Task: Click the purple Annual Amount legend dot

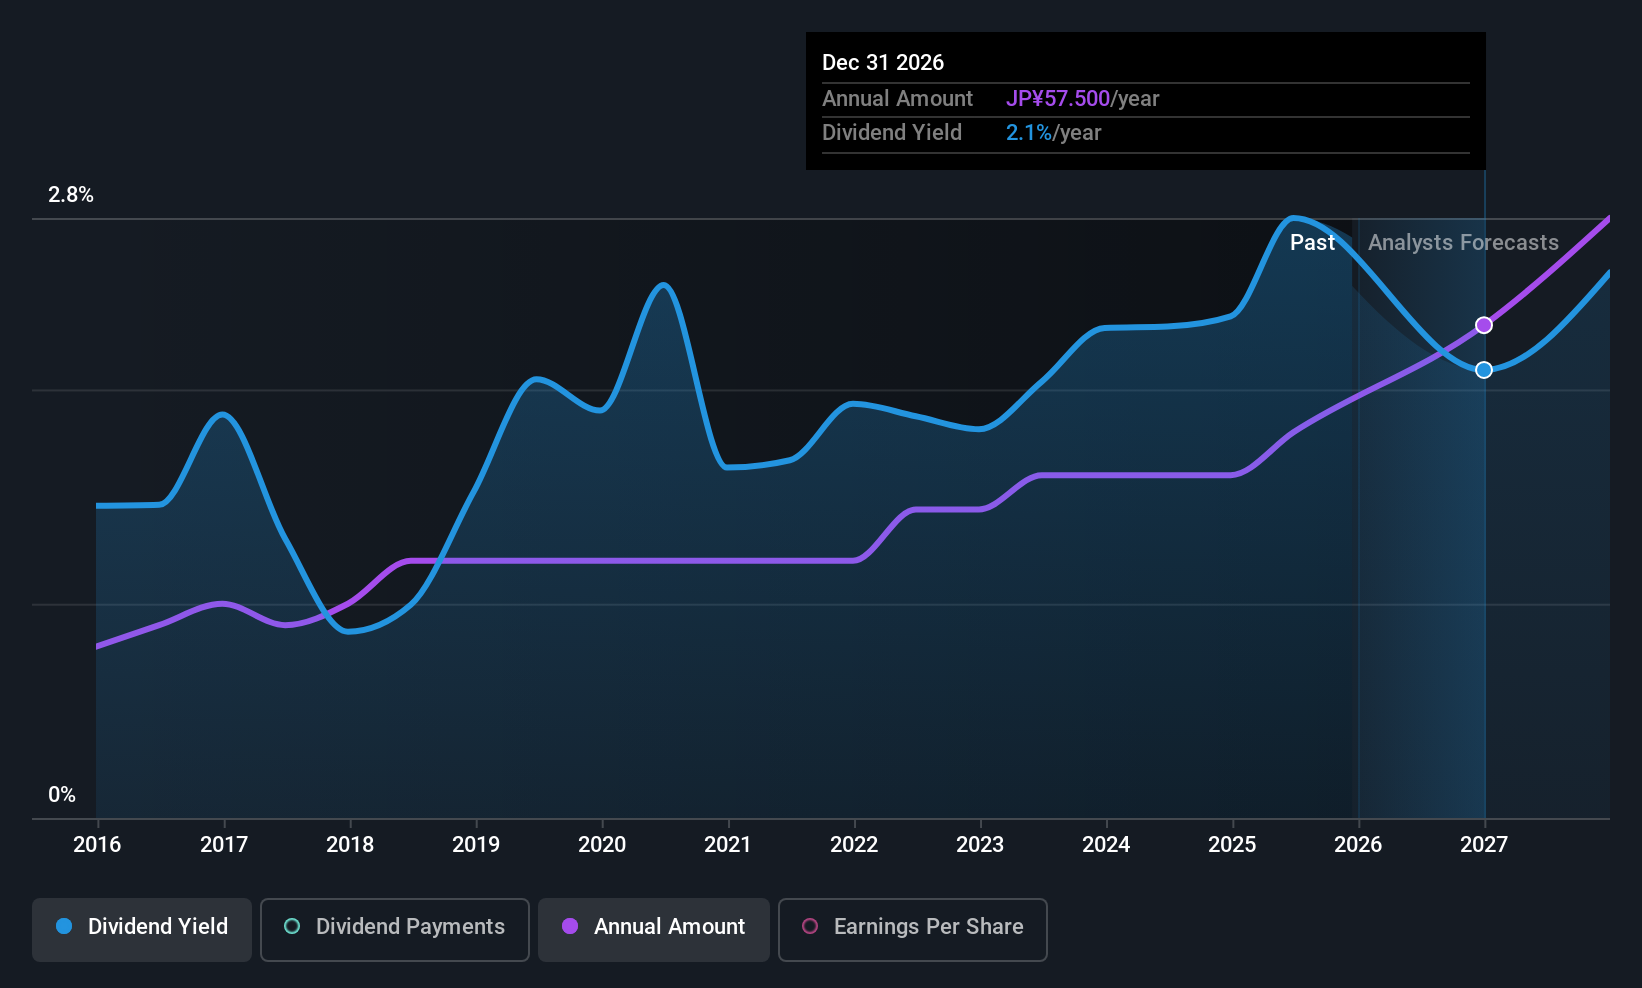Action: (x=570, y=926)
